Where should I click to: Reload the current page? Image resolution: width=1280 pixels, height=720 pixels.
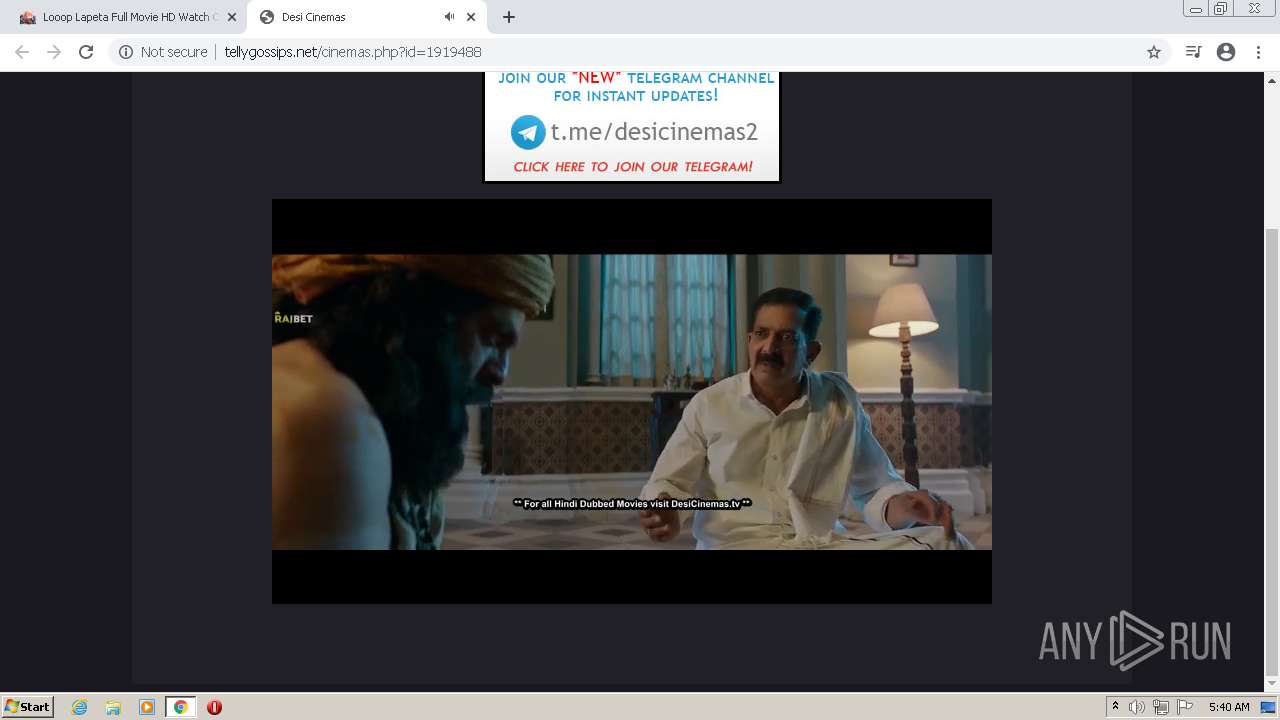[x=86, y=52]
